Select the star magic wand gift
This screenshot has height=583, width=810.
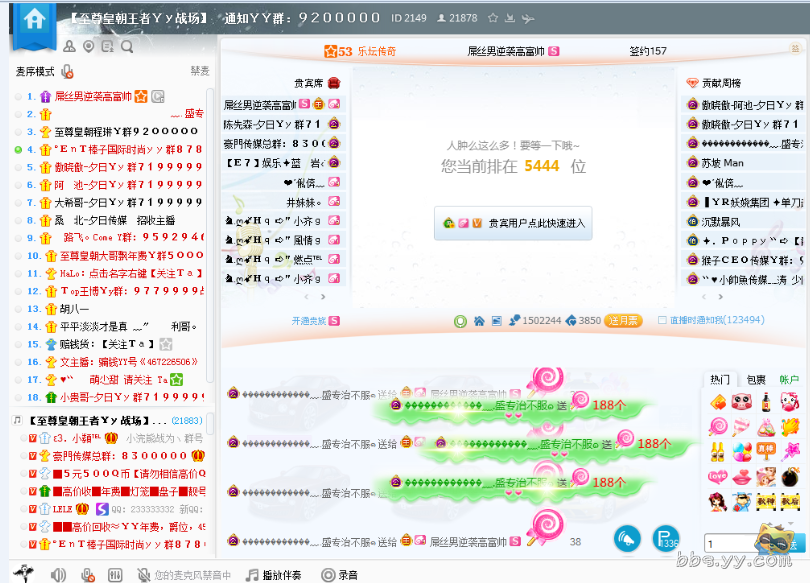pos(790,452)
